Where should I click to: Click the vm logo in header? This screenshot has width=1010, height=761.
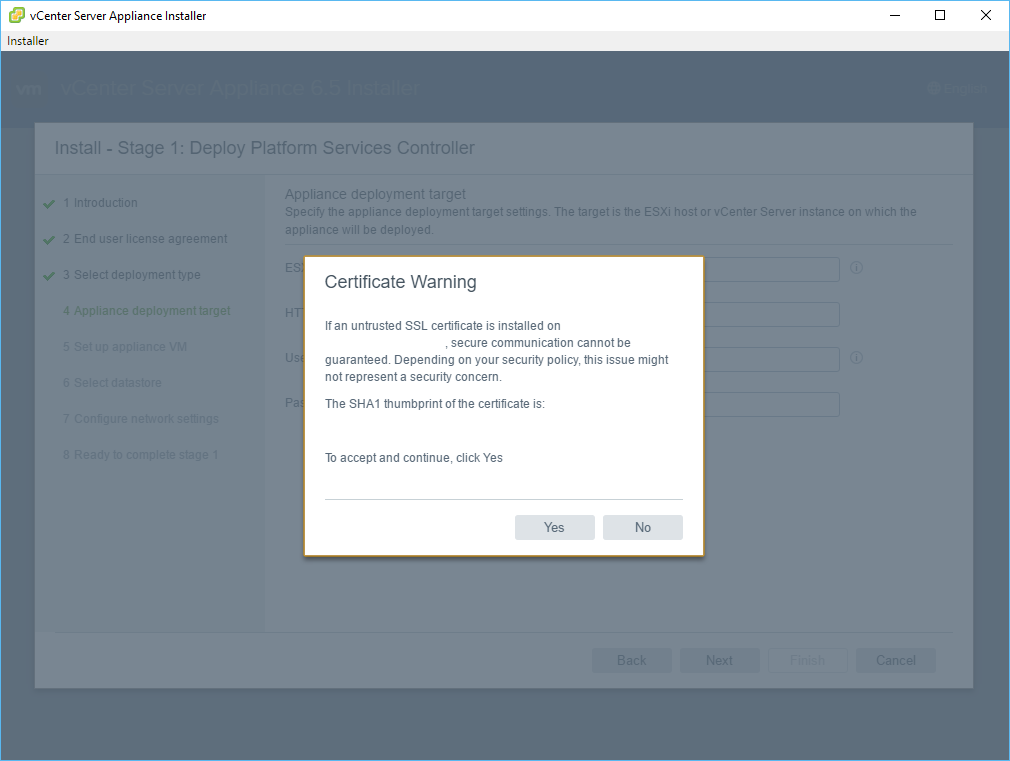[29, 89]
